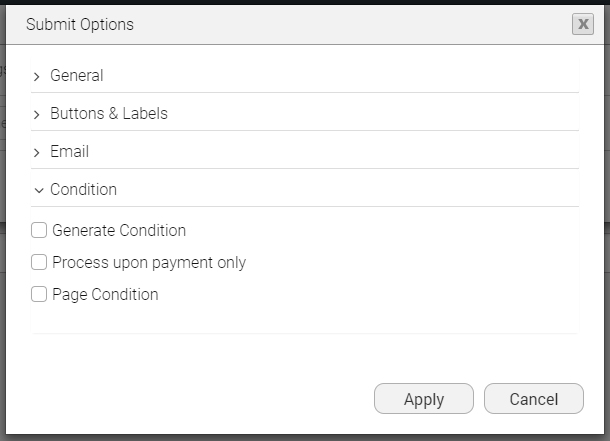This screenshot has width=610, height=441.
Task: Click the Page Condition label text
Action: point(105,295)
